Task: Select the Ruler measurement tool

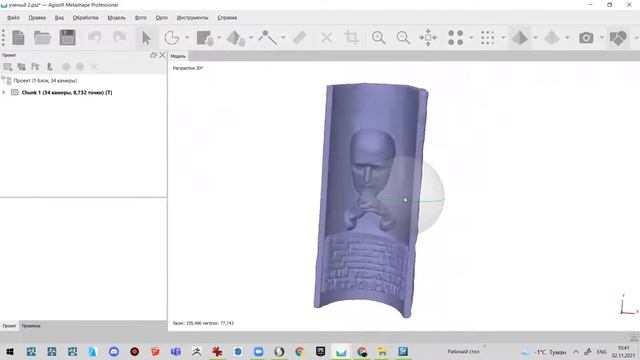Action: coord(299,38)
